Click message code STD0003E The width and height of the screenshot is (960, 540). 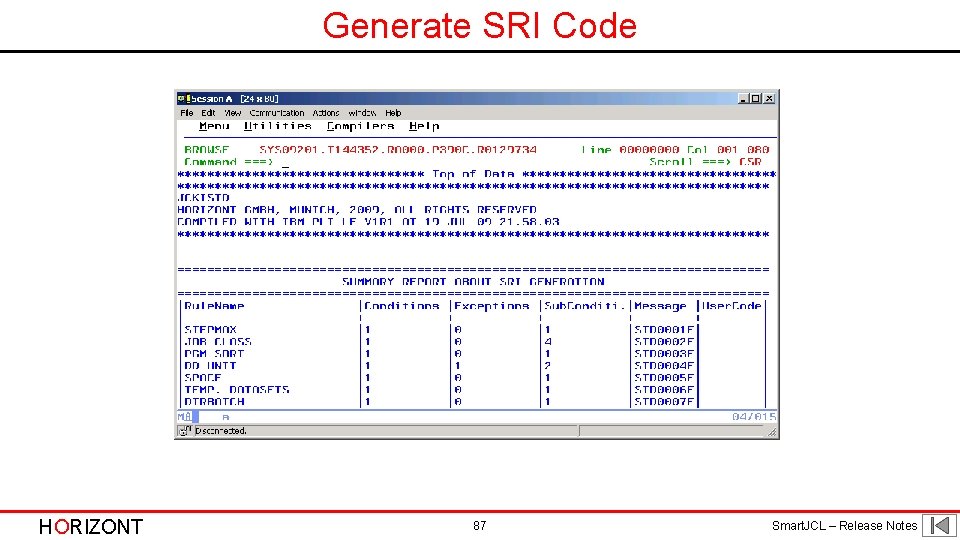664,354
